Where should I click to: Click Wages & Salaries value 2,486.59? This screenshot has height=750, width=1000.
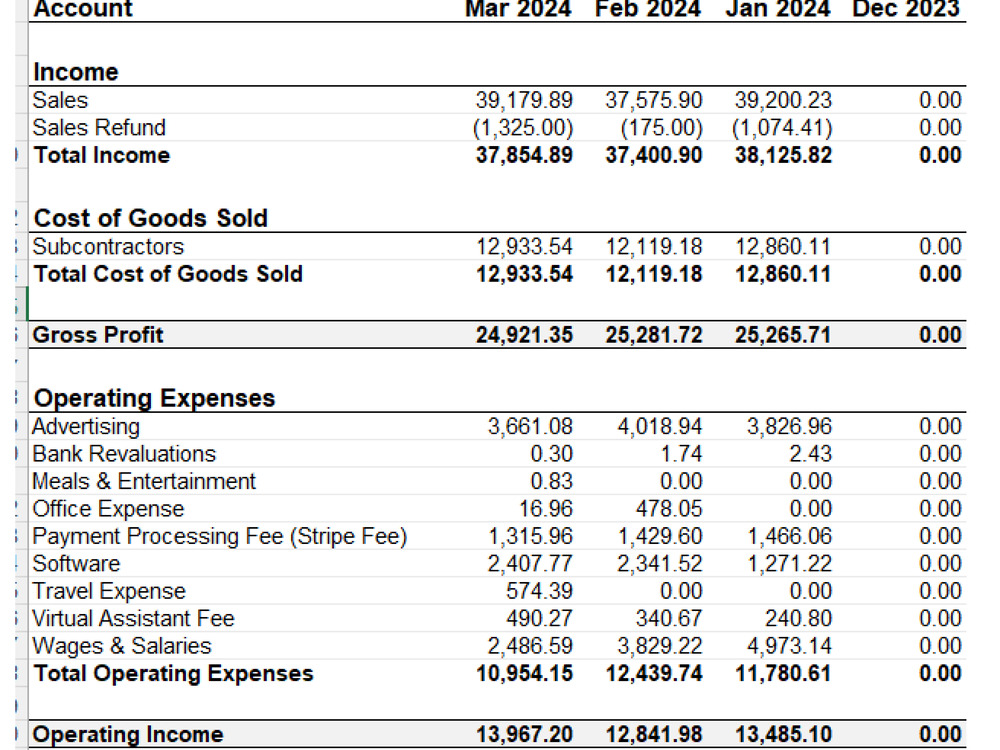(530, 645)
